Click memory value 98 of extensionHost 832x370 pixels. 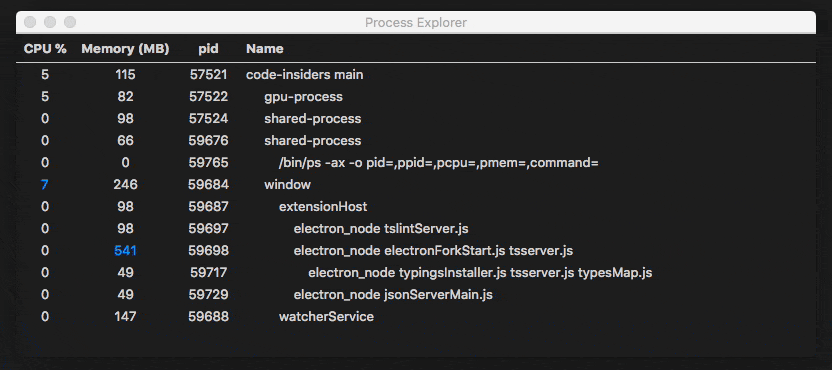point(125,206)
